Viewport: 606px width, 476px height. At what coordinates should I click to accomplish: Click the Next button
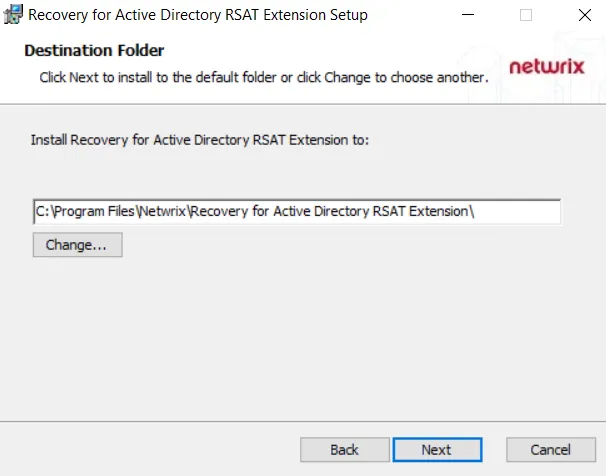tap(437, 449)
